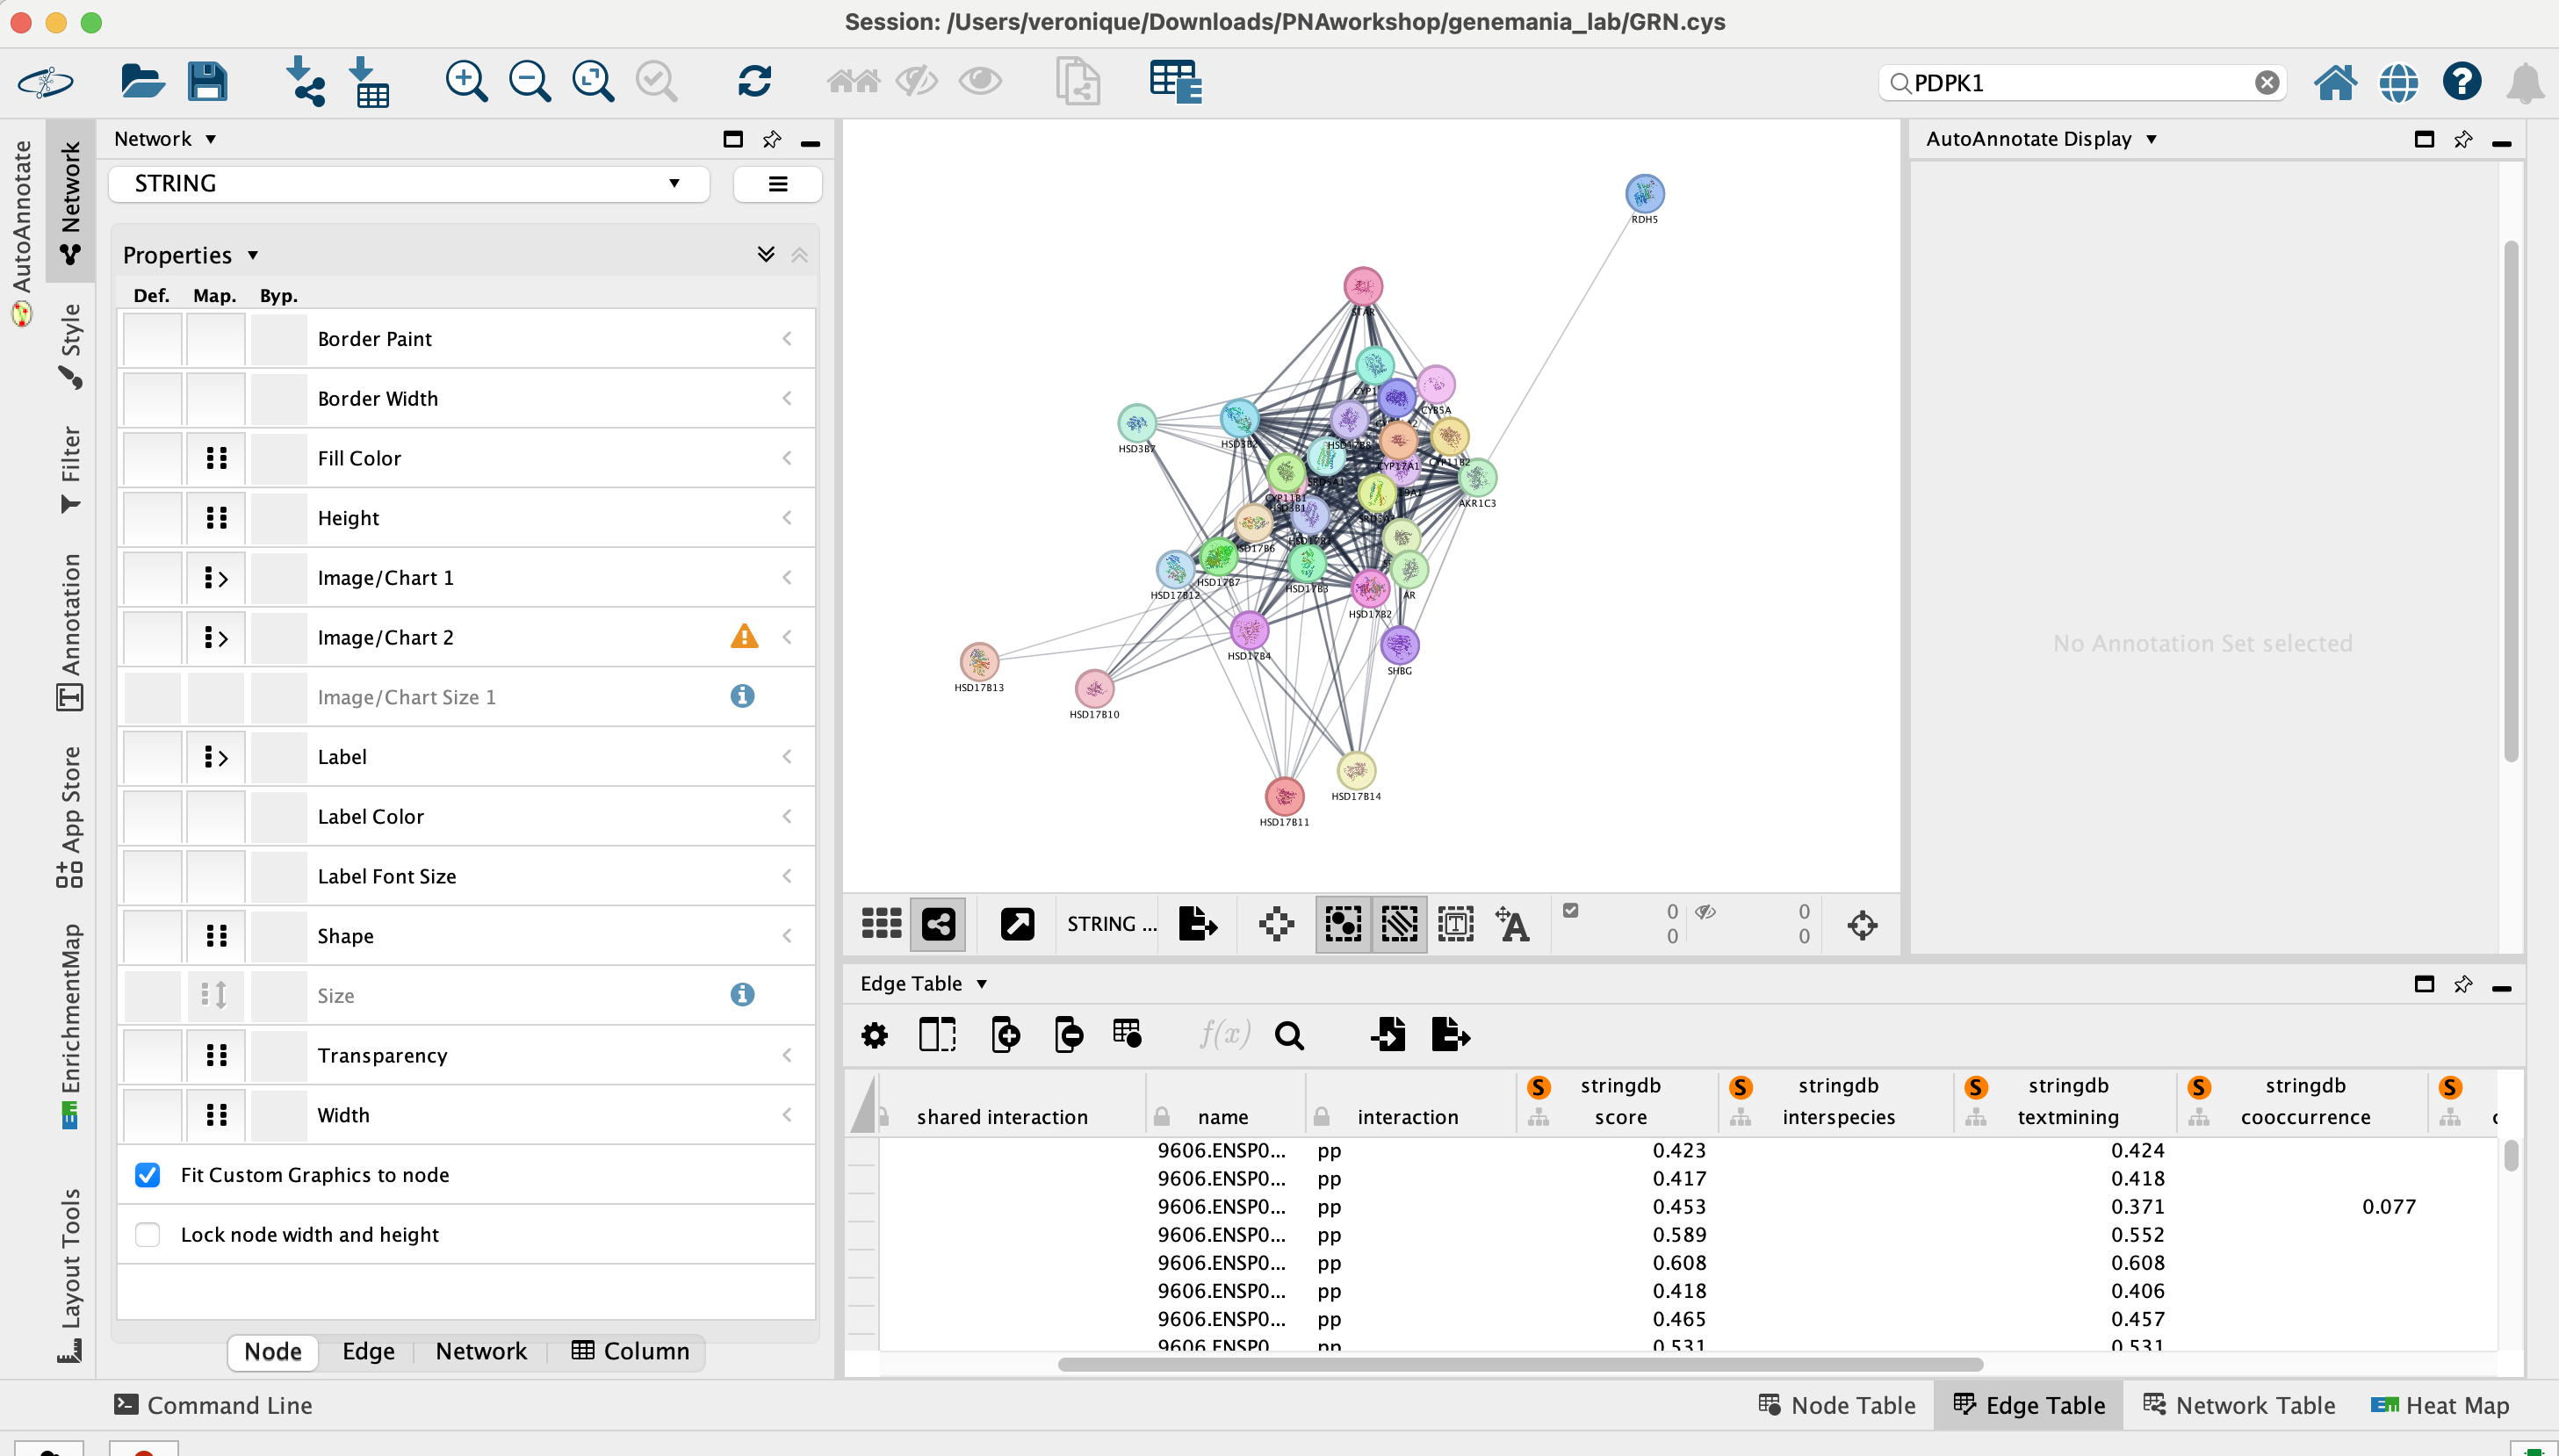Screen dimensions: 2559x1456
Task: Toggle the Toggle Annotation Selection button
Action: pos(1455,924)
